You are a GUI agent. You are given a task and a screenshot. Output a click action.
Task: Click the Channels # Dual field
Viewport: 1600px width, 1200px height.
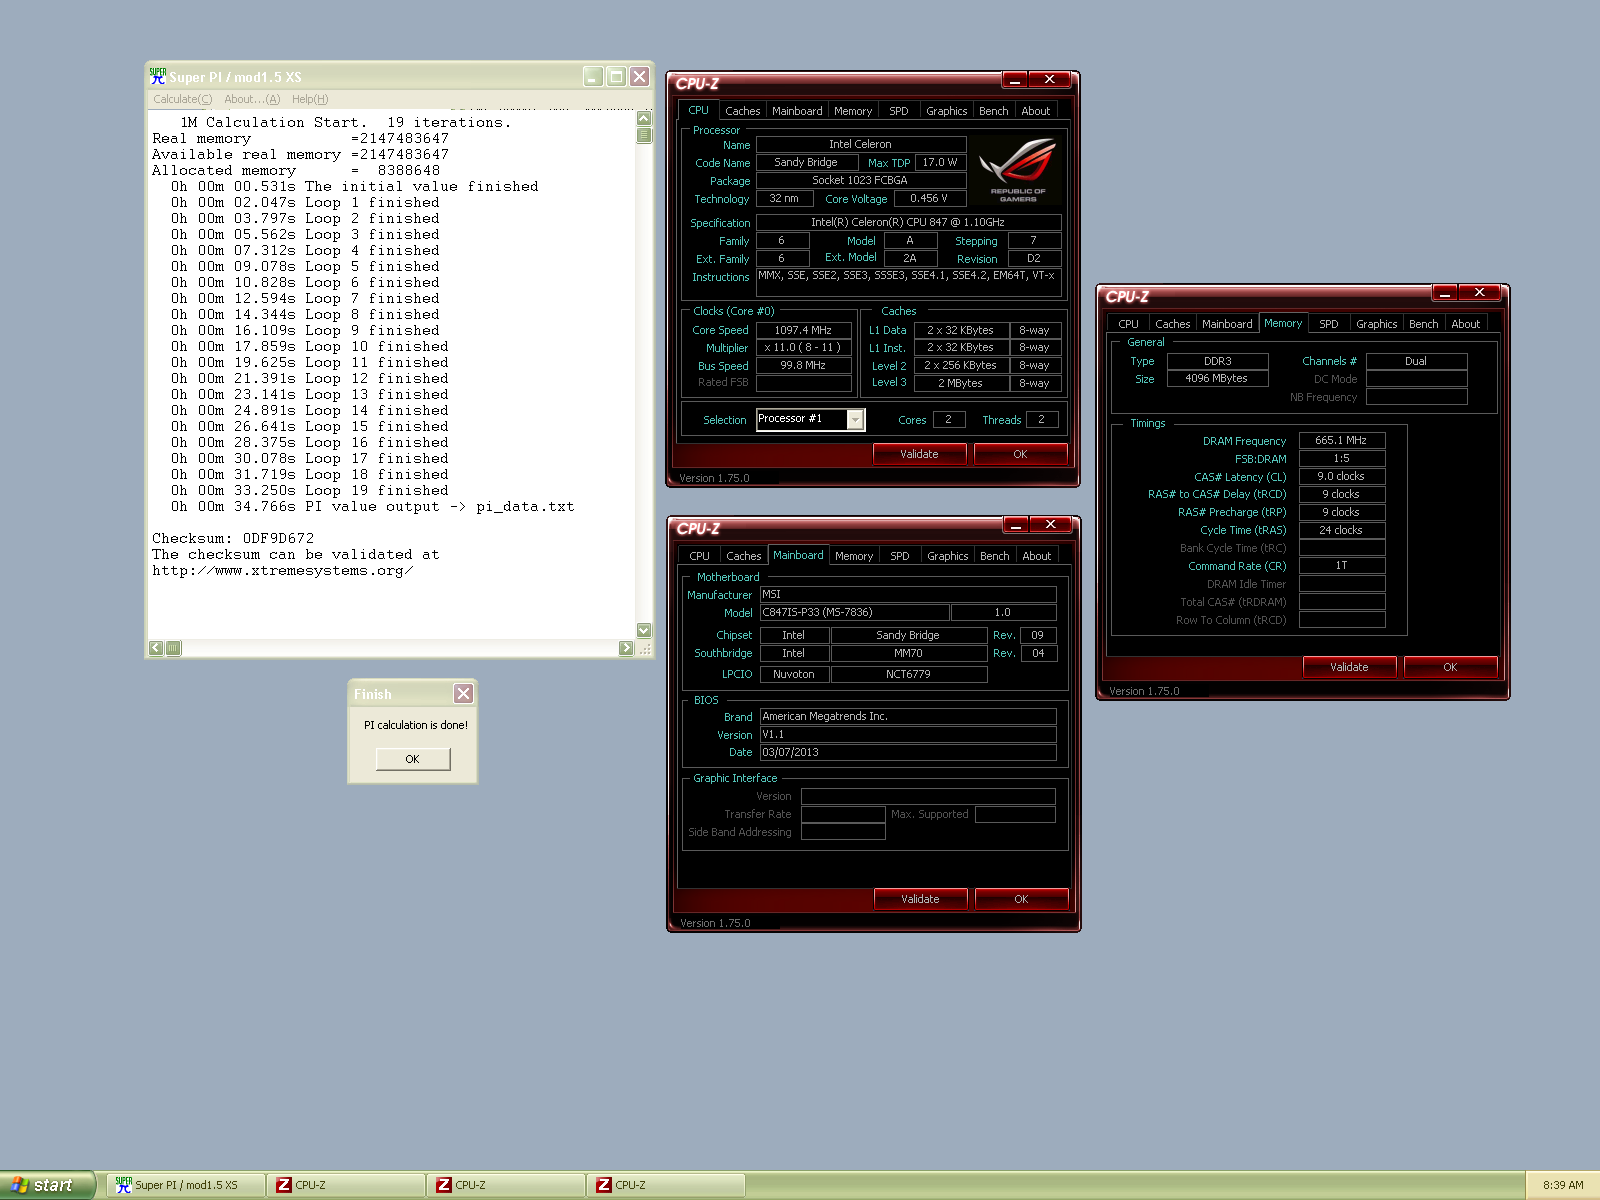pyautogui.click(x=1417, y=361)
